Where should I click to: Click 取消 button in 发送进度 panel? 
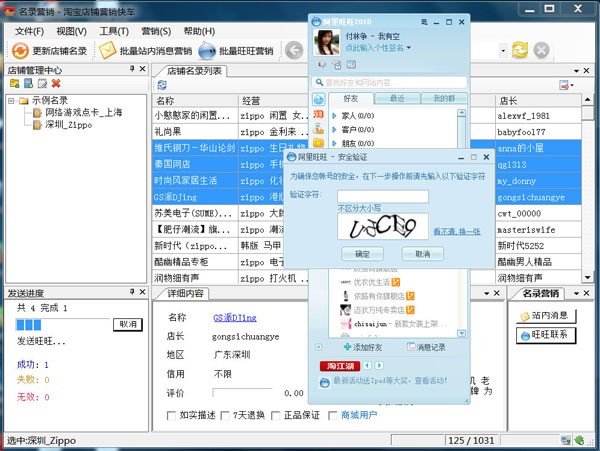point(128,324)
